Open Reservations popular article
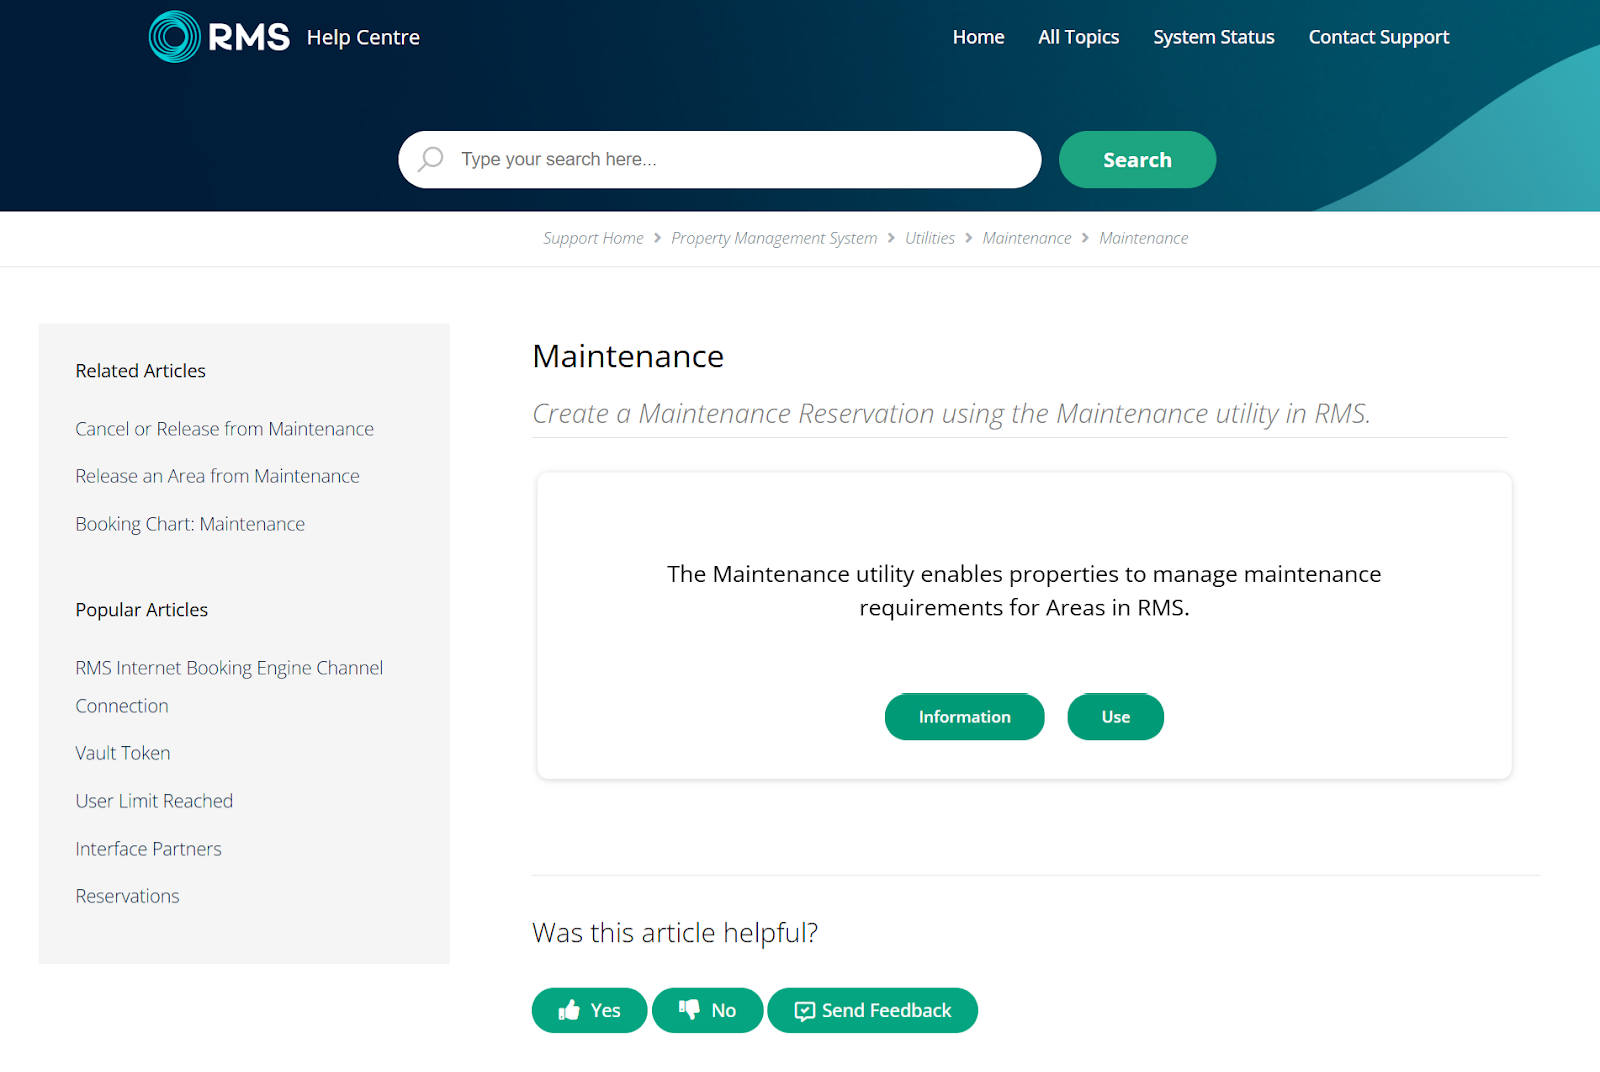 (127, 896)
